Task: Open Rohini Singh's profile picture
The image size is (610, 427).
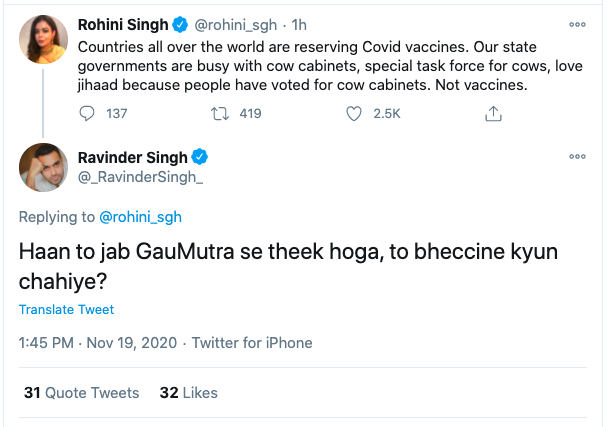Action: (x=44, y=38)
